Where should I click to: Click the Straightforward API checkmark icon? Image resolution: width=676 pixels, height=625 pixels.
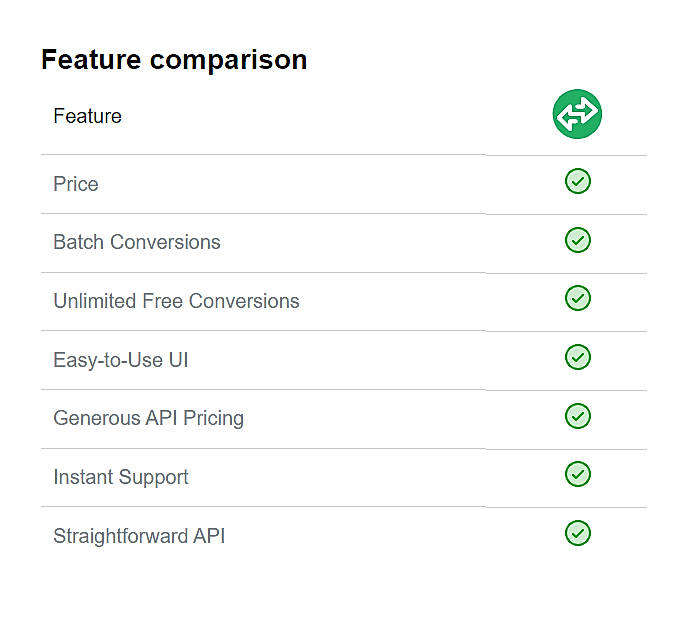(578, 533)
